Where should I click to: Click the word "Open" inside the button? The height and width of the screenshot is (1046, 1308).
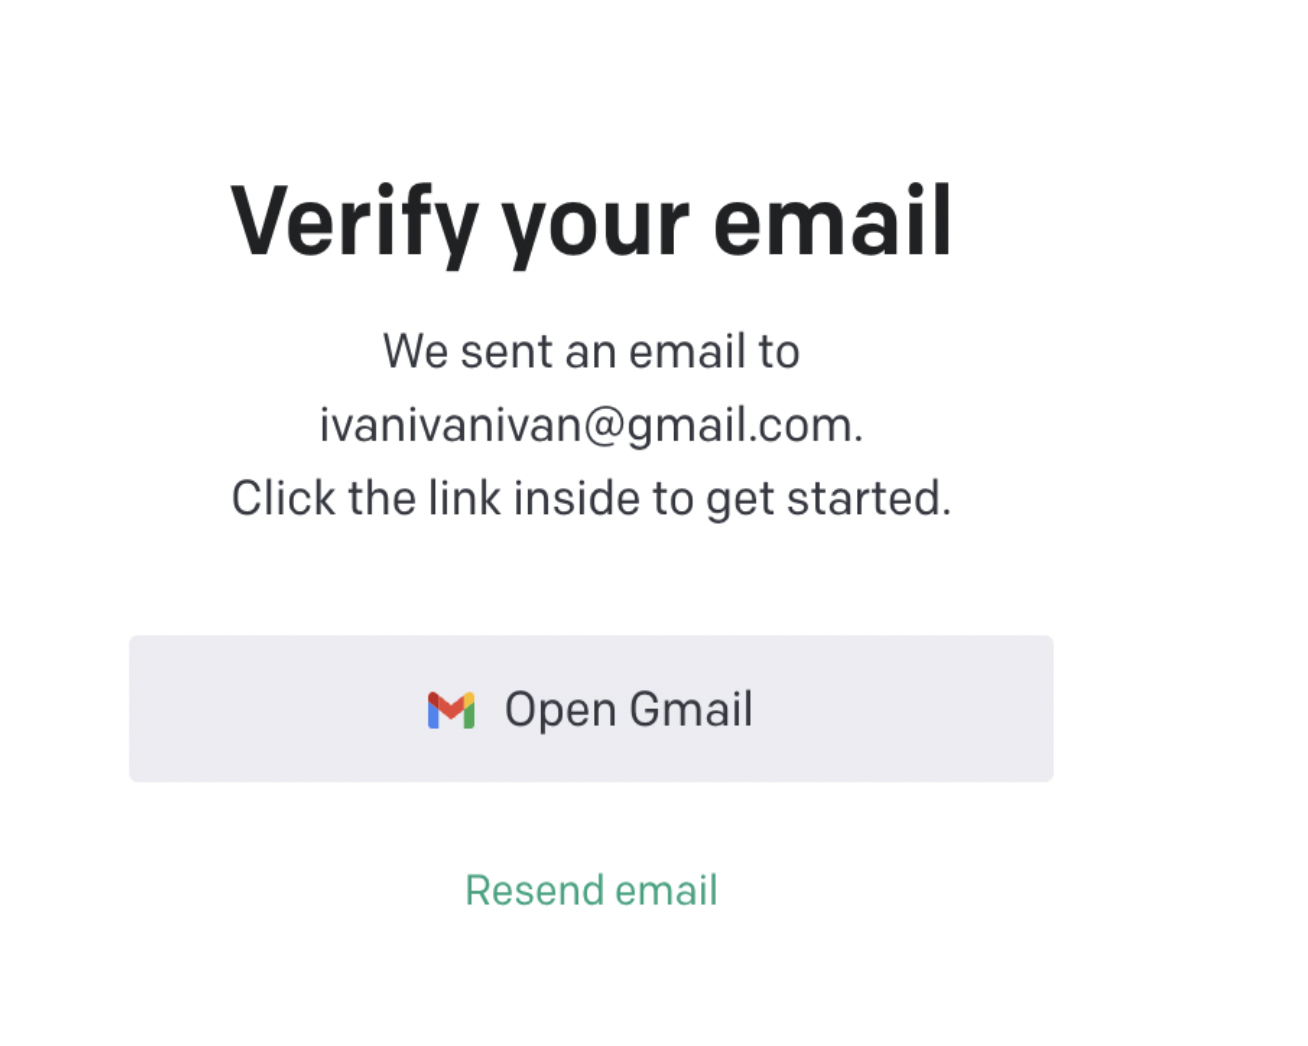point(560,711)
